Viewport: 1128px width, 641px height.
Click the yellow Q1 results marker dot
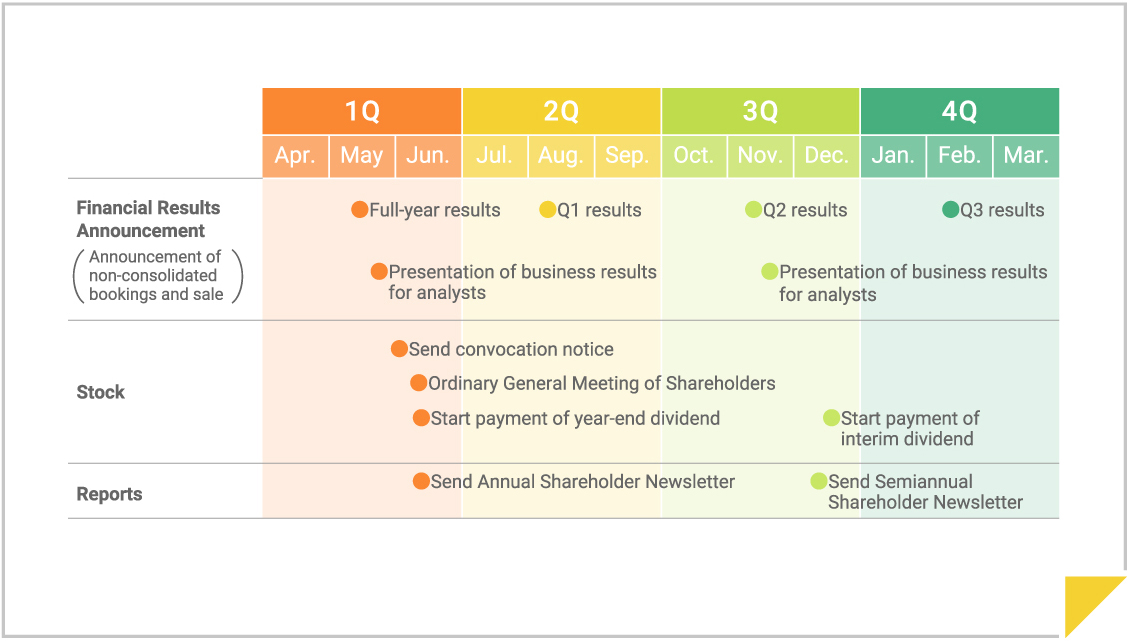click(x=548, y=210)
